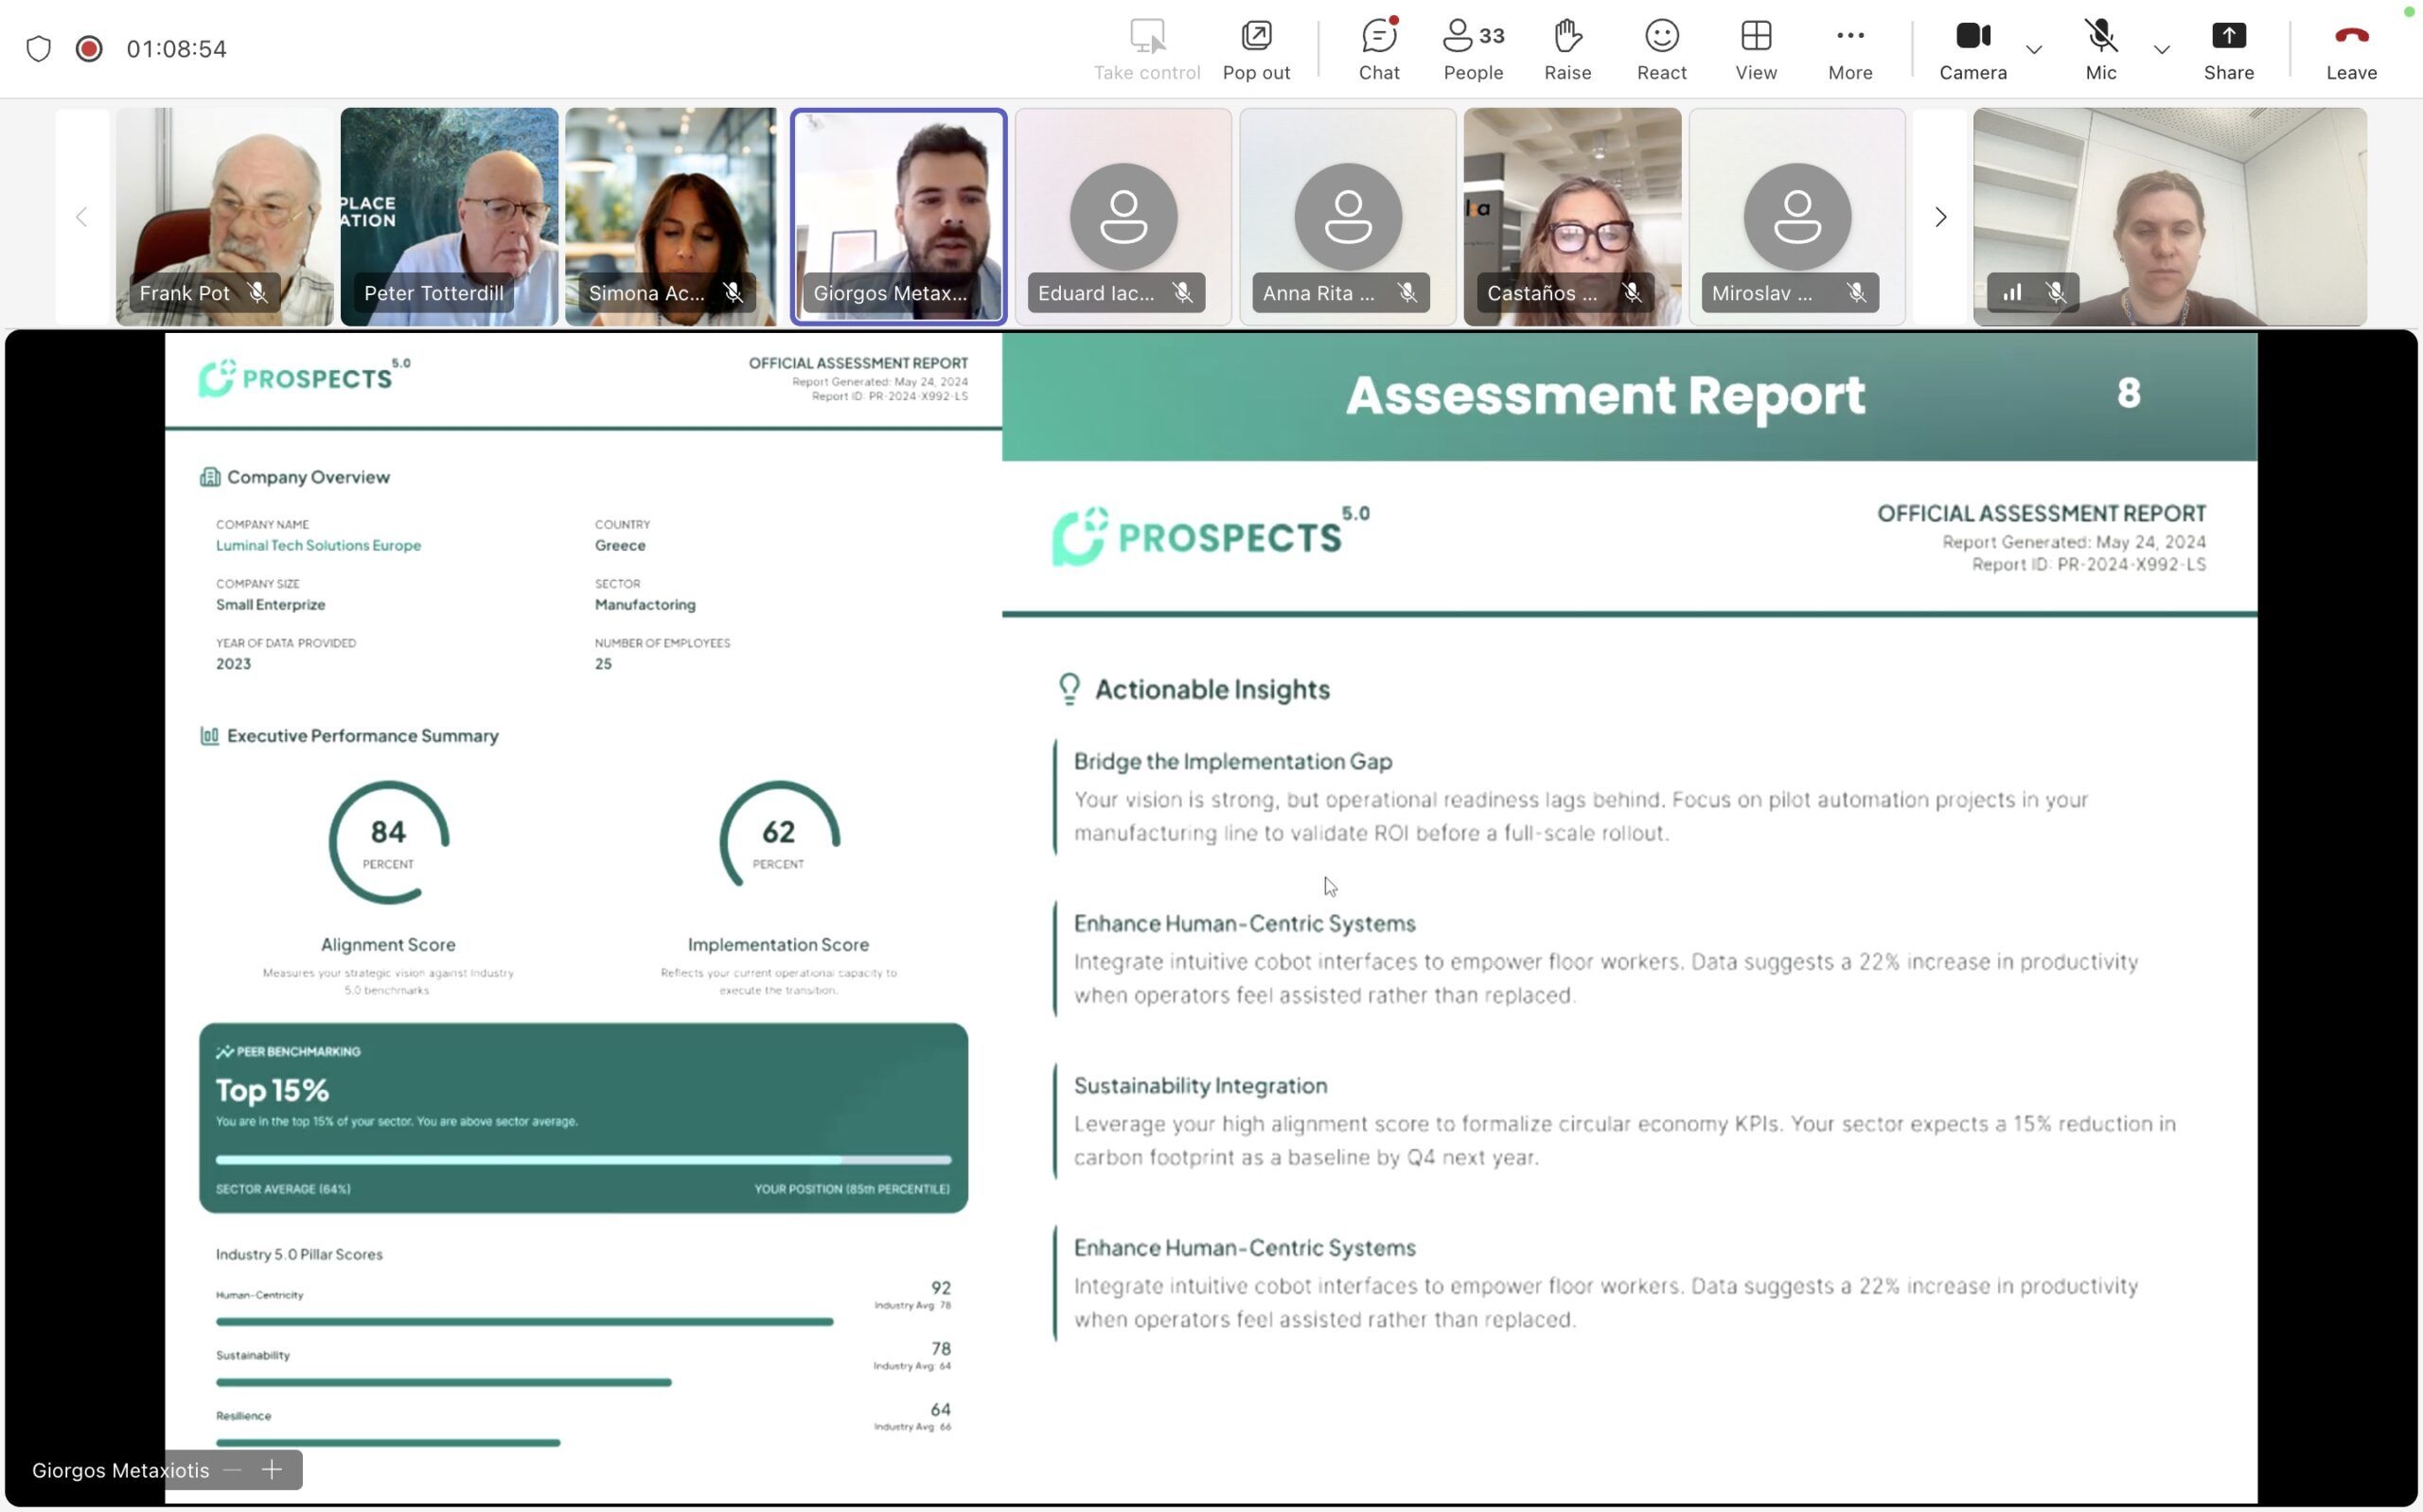Image resolution: width=2423 pixels, height=1512 pixels.
Task: Zoom in shared content with plus
Action: coord(272,1469)
